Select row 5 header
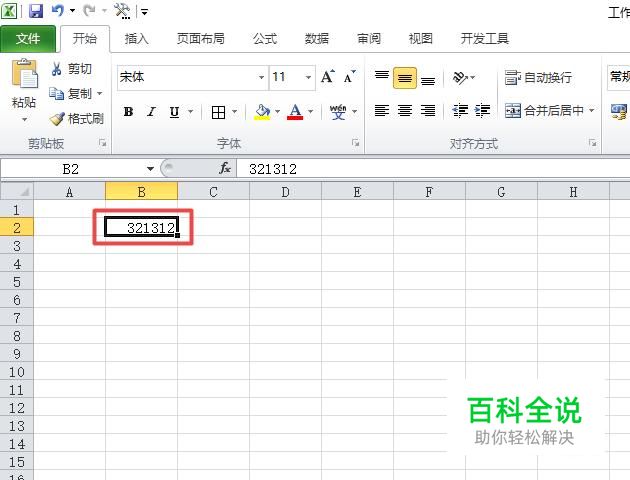Viewport: 630px width, 480px height. point(17,282)
